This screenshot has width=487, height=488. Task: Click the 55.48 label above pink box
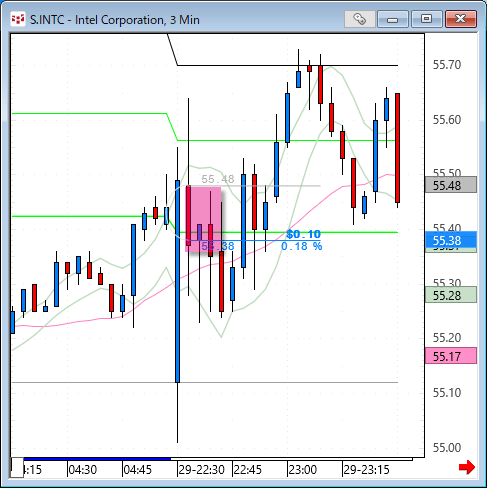[218, 179]
